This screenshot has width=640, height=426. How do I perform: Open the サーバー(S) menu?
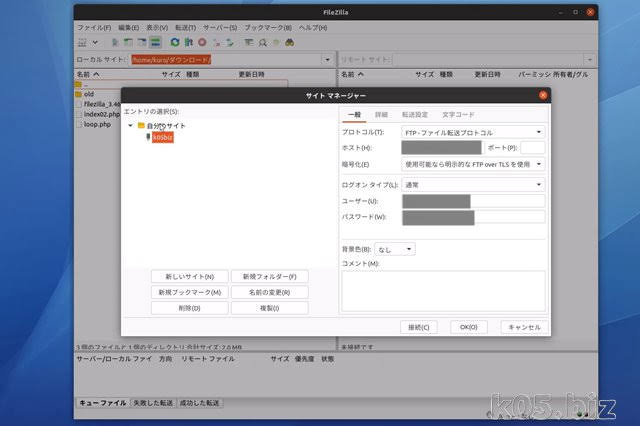tap(220, 28)
